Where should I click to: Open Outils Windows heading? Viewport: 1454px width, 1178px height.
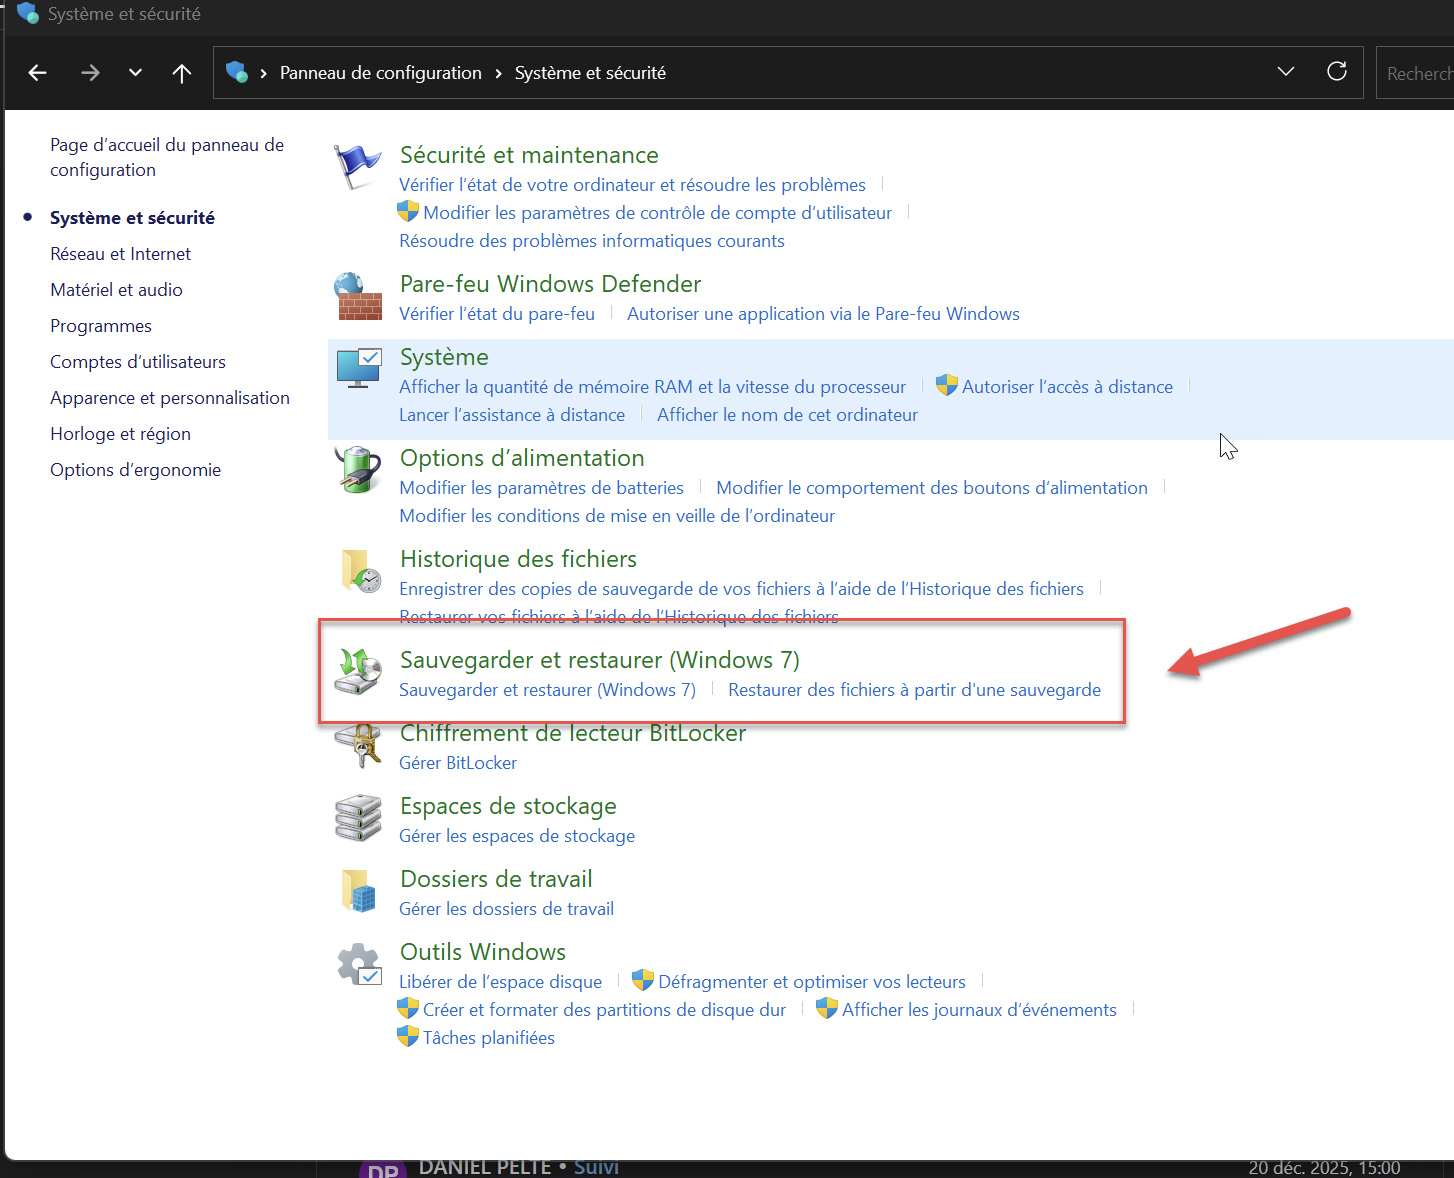point(483,952)
